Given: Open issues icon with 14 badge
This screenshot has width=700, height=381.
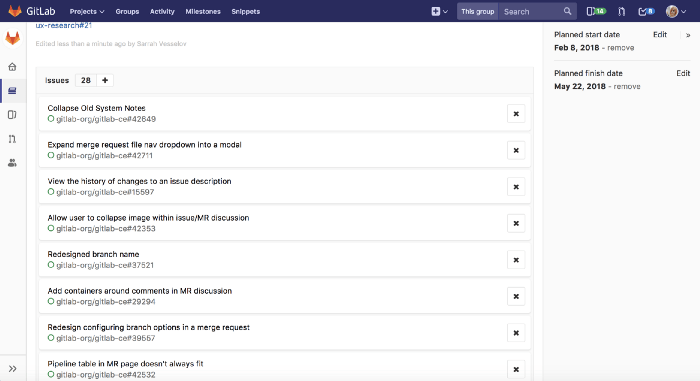Looking at the screenshot, I should point(596,12).
